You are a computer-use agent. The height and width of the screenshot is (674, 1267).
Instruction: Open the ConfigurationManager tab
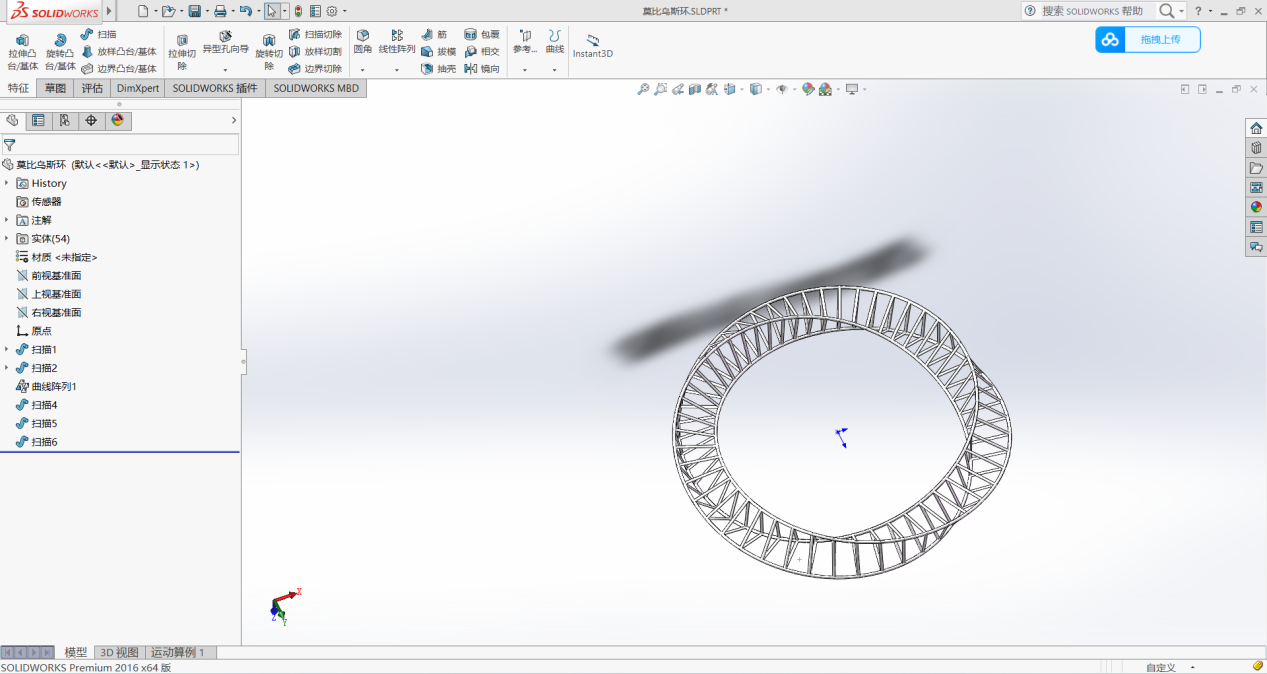coord(64,120)
